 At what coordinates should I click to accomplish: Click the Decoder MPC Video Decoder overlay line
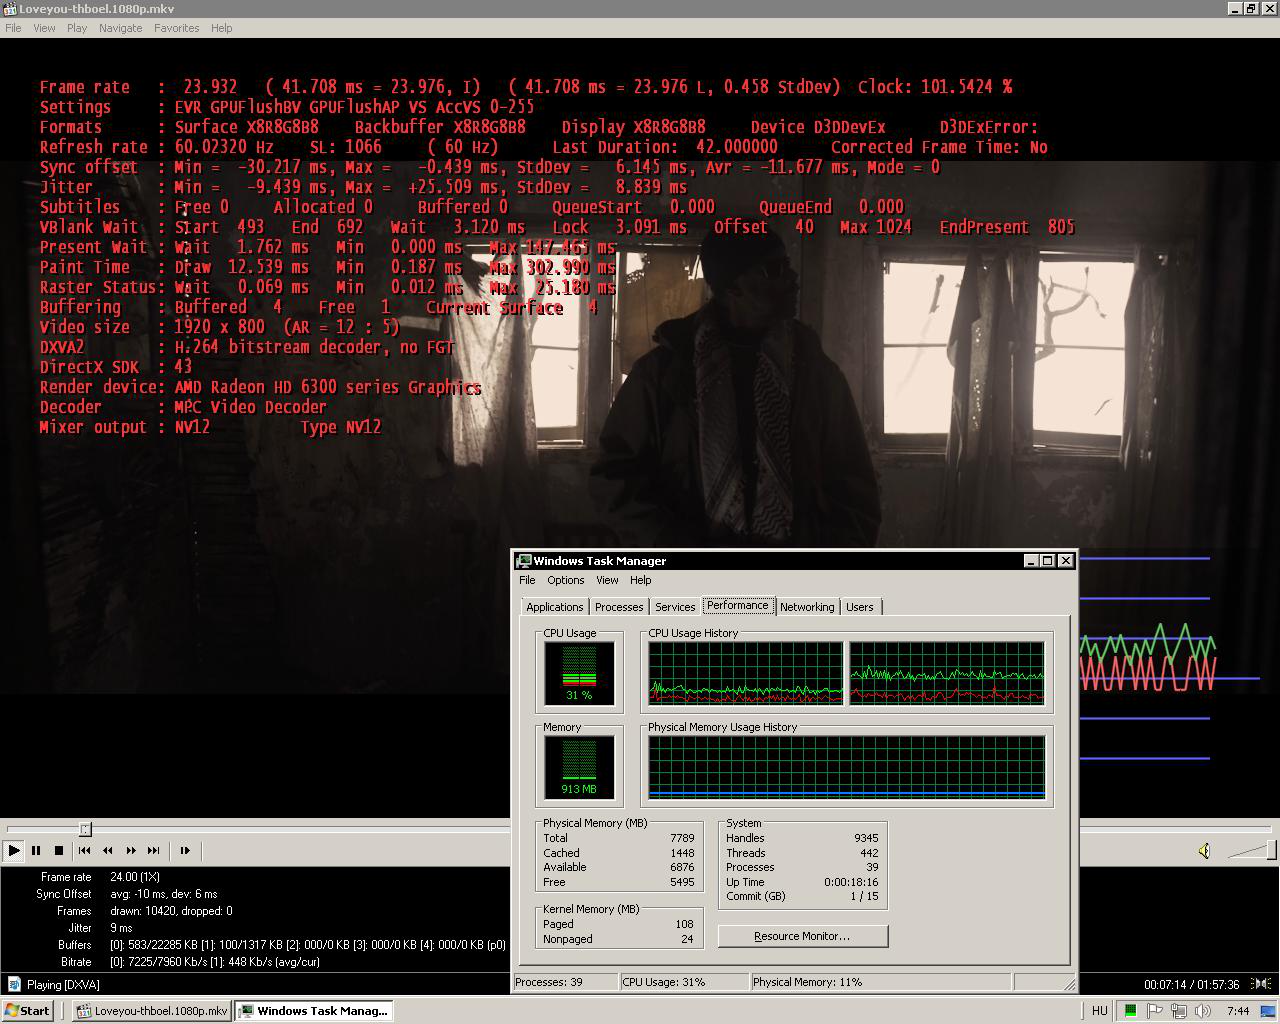pyautogui.click(x=183, y=407)
